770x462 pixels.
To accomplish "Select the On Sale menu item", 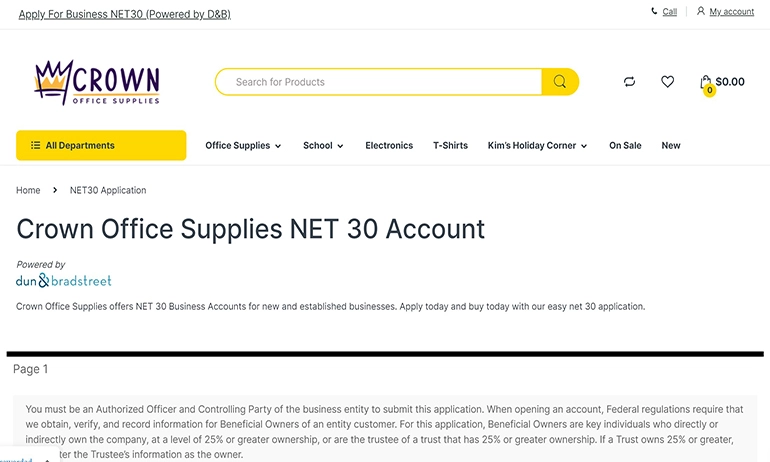I will click(x=625, y=145).
